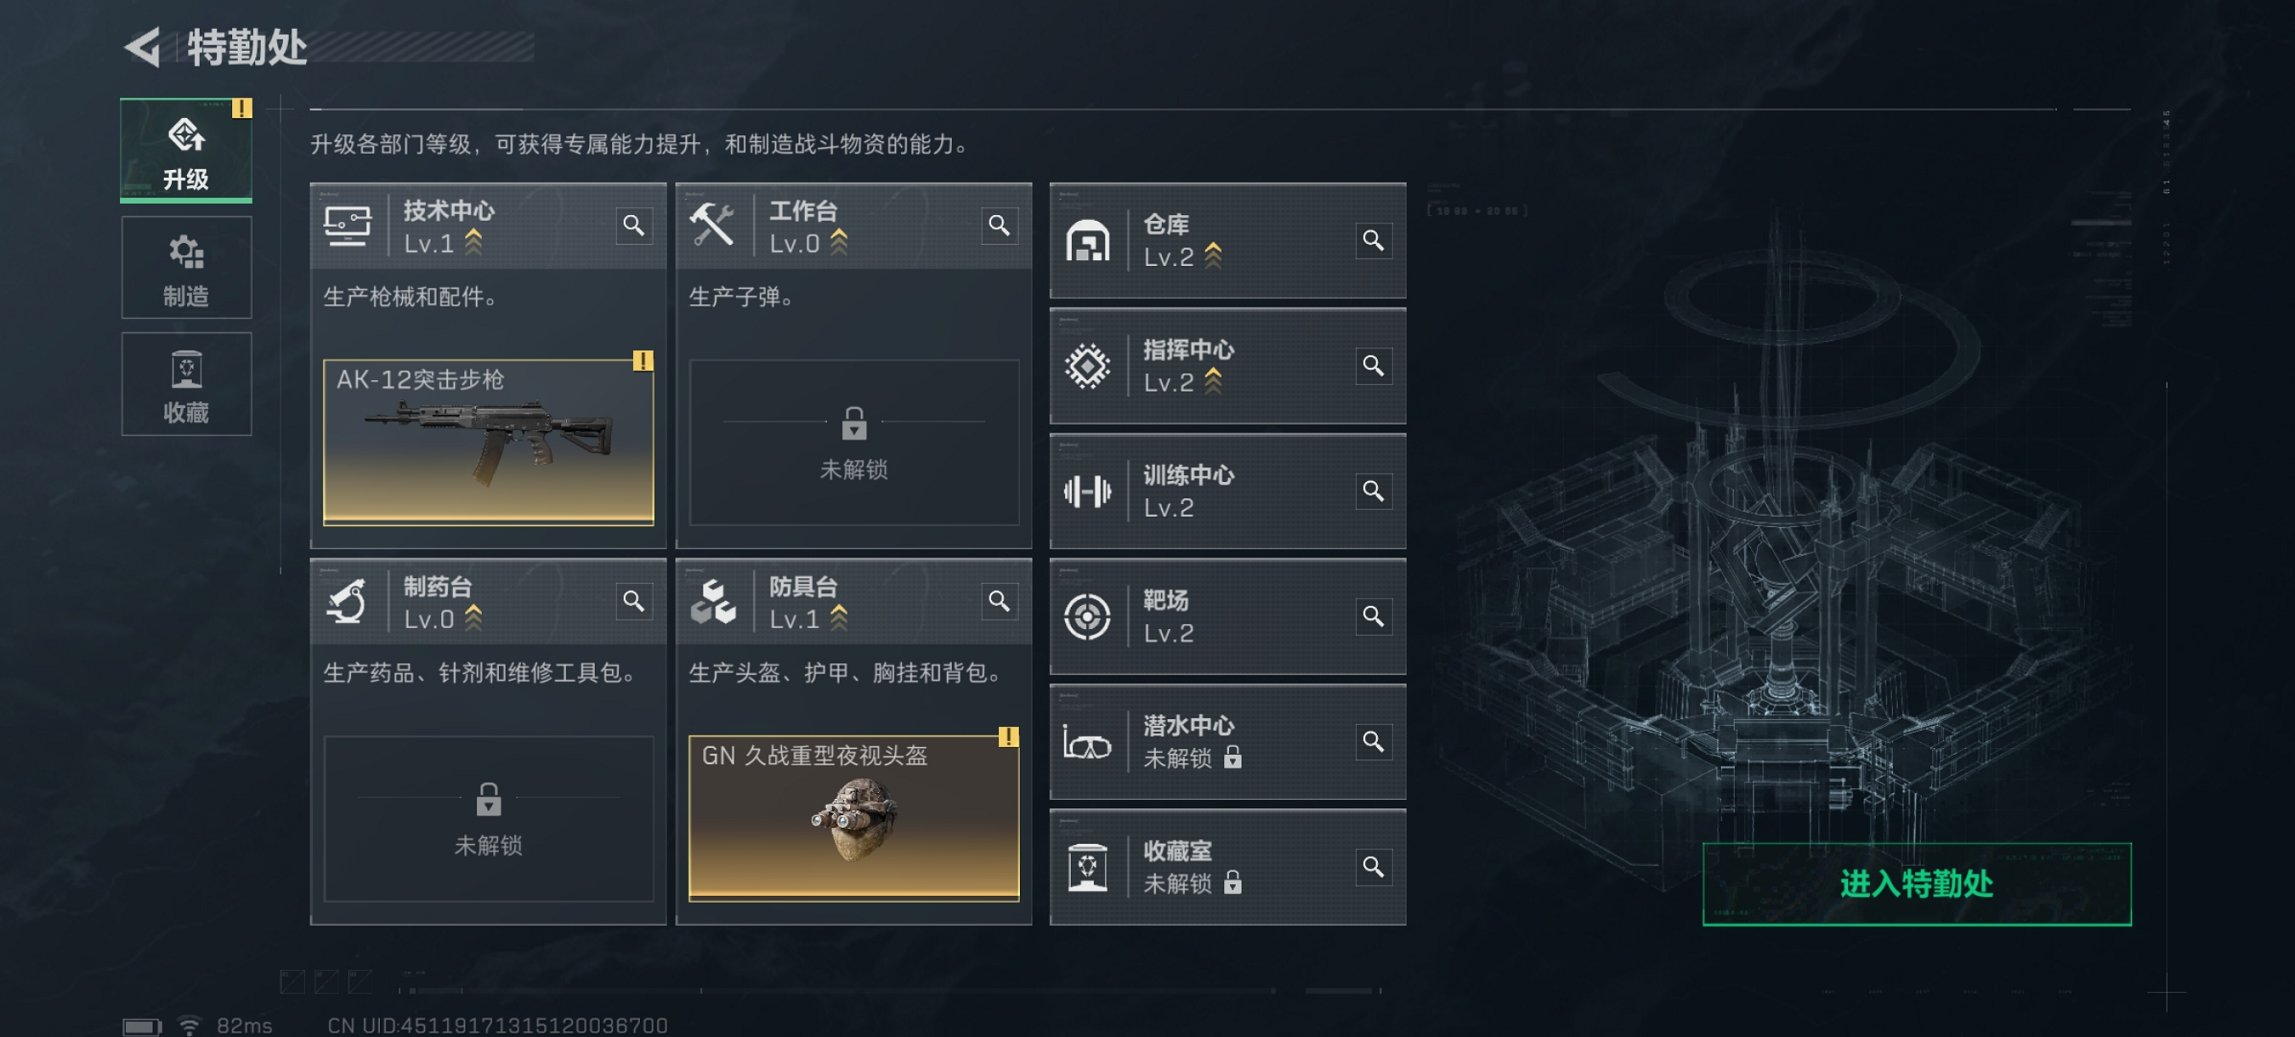
Task: Click the locked 未解锁 slot under 工作台
Action: click(854, 442)
